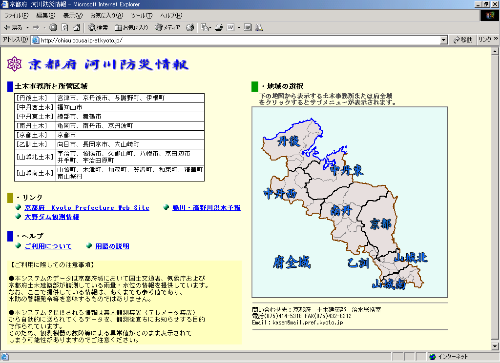Open the Media toolbar button
500x363 pixels.
(x=167, y=28)
